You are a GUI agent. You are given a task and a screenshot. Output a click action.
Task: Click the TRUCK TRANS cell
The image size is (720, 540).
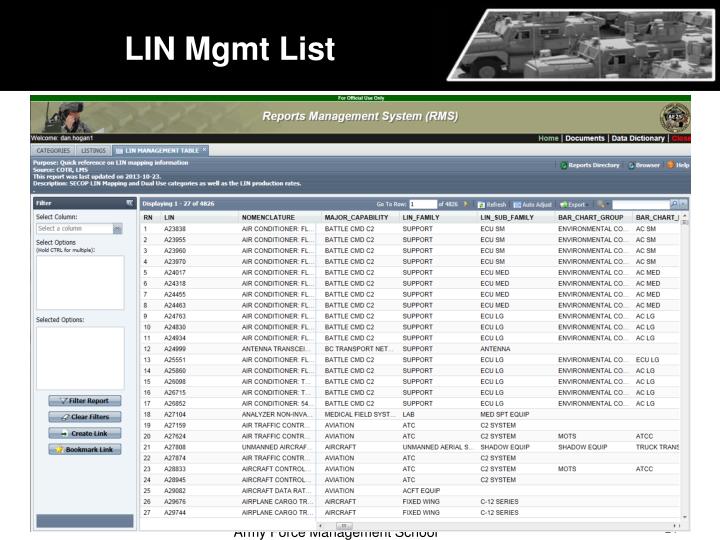coord(657,447)
